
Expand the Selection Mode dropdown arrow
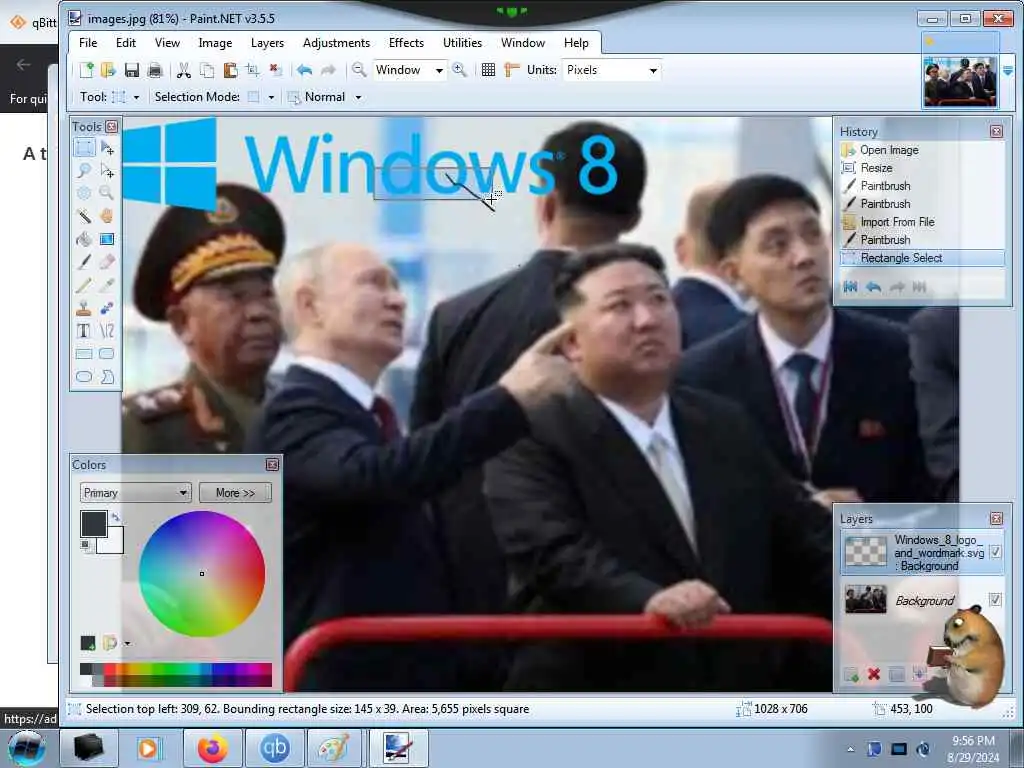[271, 97]
